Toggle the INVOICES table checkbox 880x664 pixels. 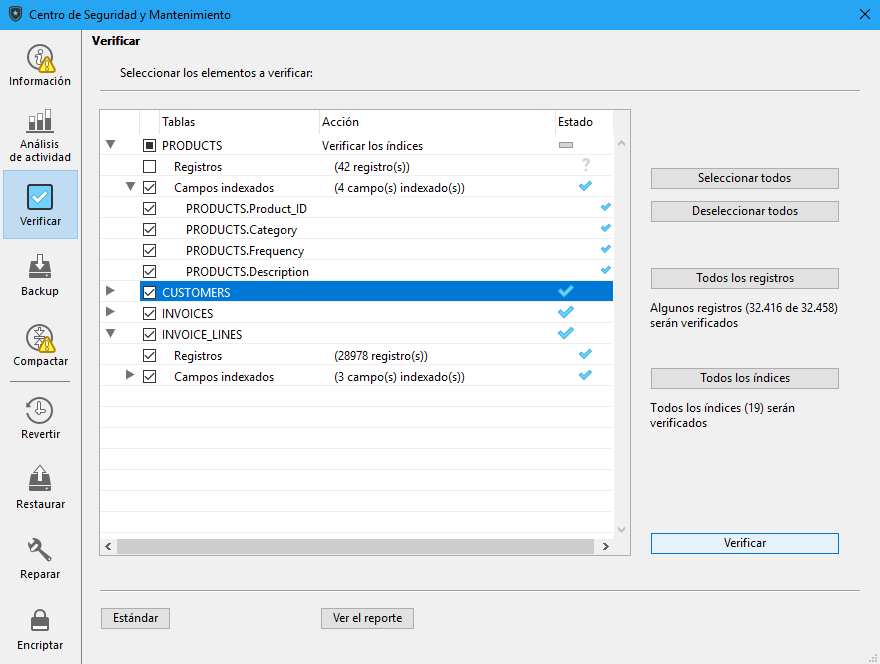[x=150, y=314]
